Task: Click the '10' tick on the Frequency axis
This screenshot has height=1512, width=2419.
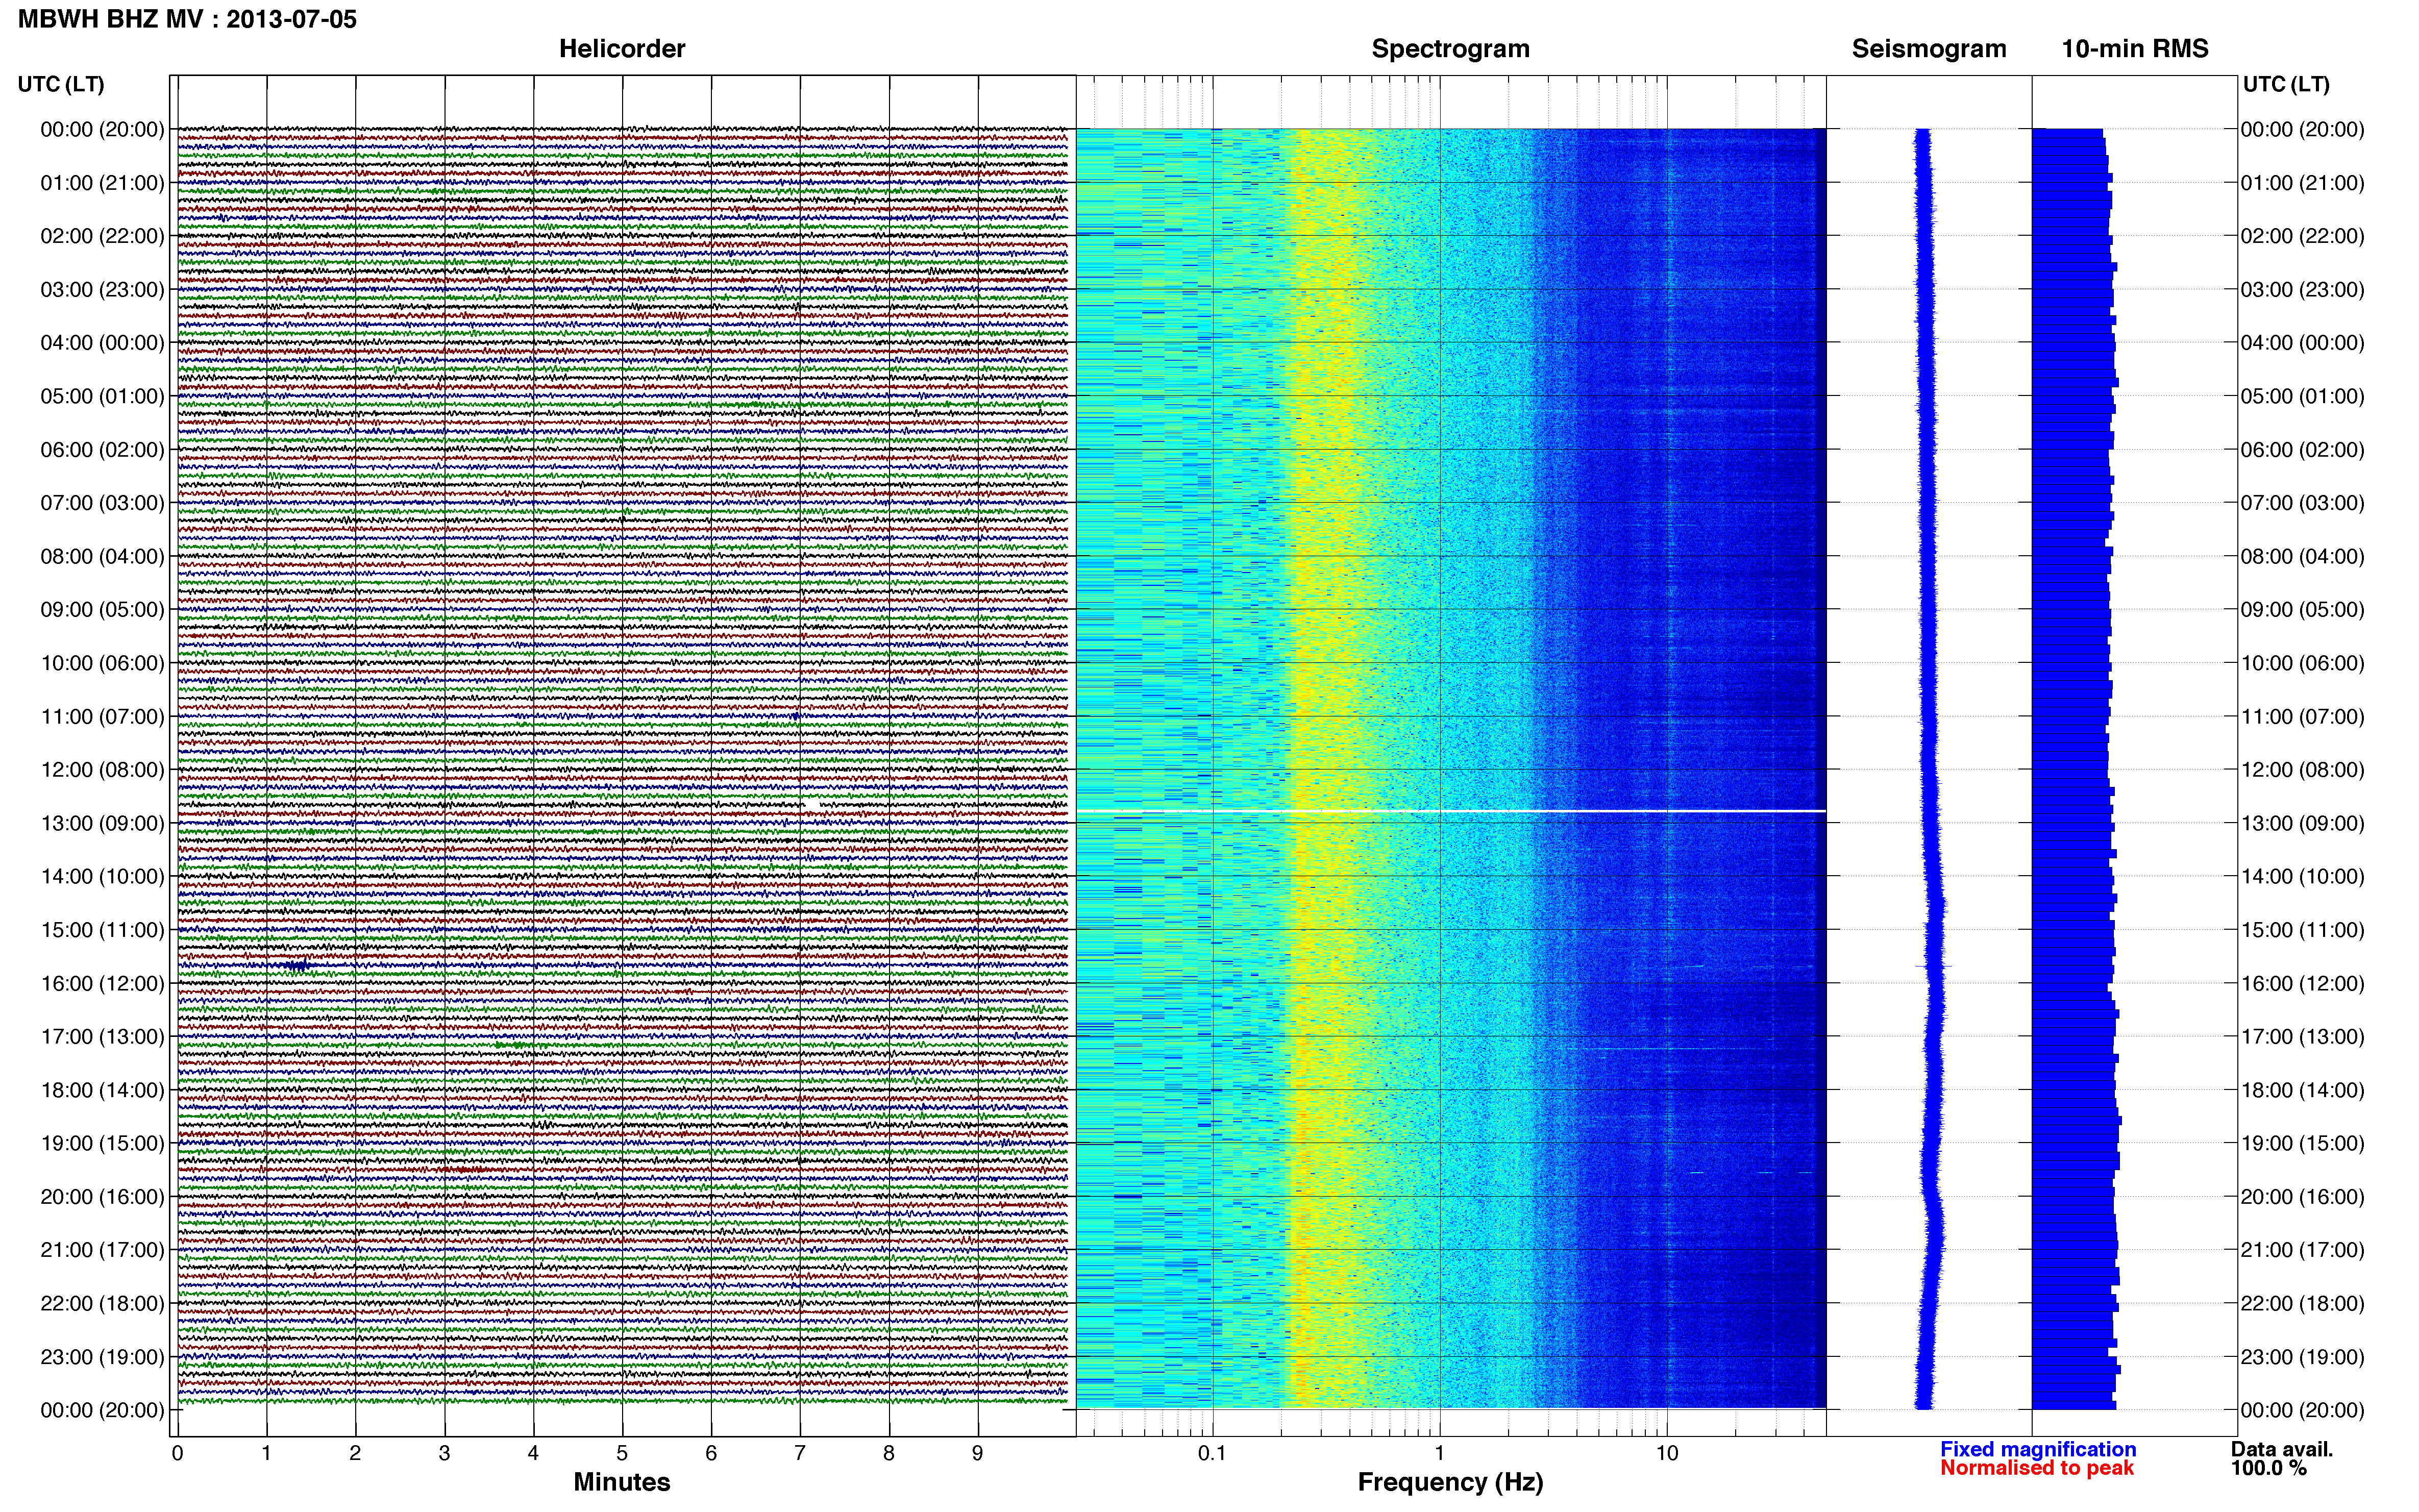Action: [x=1667, y=1453]
